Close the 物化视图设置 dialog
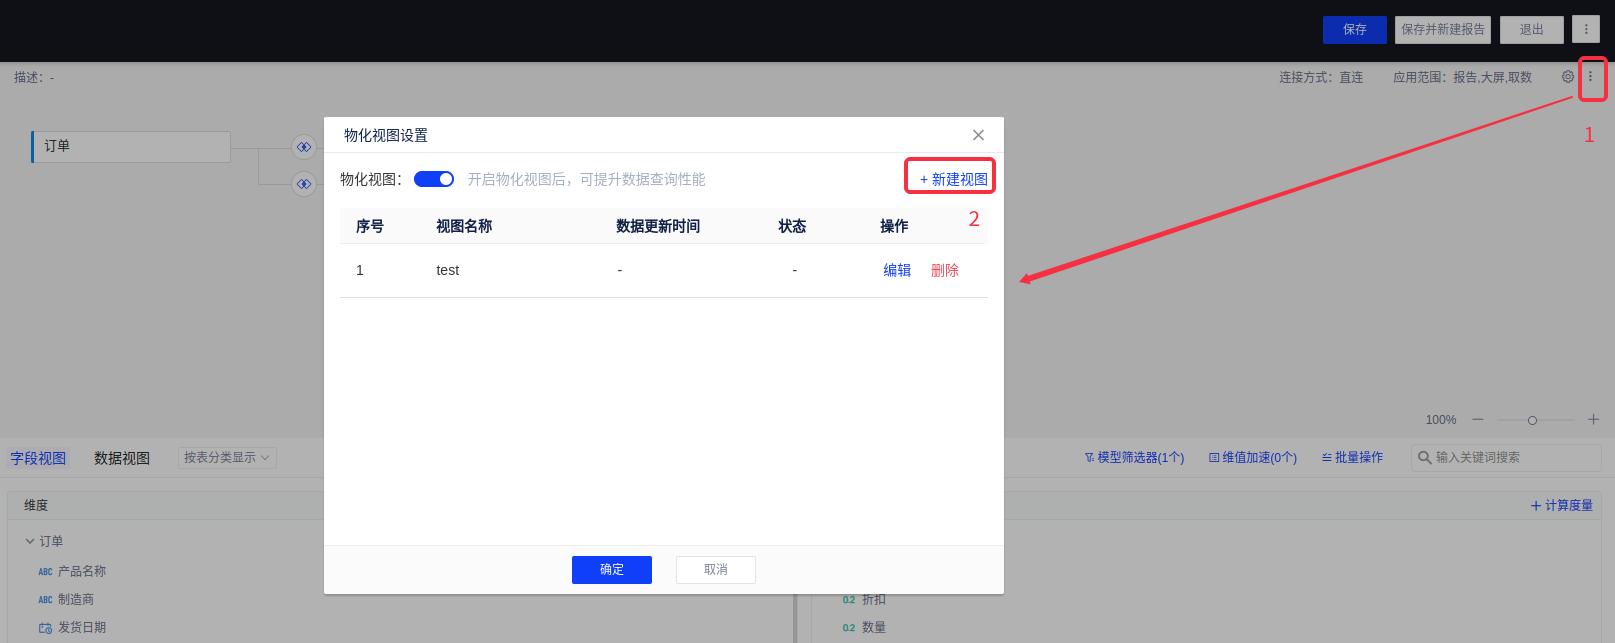 click(x=978, y=135)
